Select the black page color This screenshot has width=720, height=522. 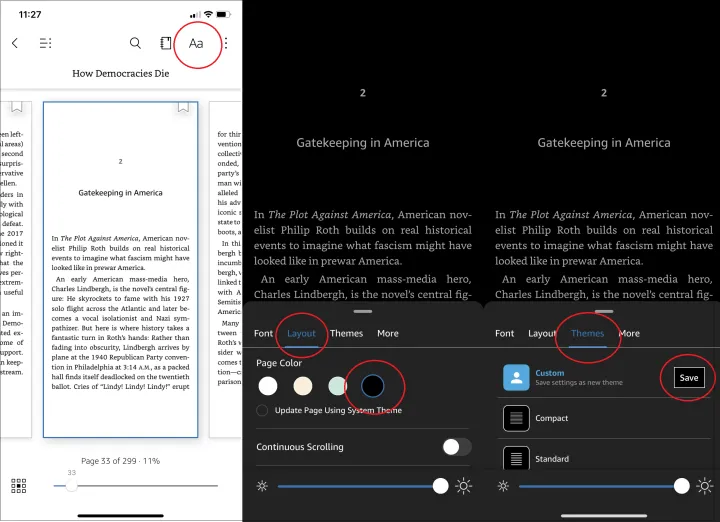373,386
